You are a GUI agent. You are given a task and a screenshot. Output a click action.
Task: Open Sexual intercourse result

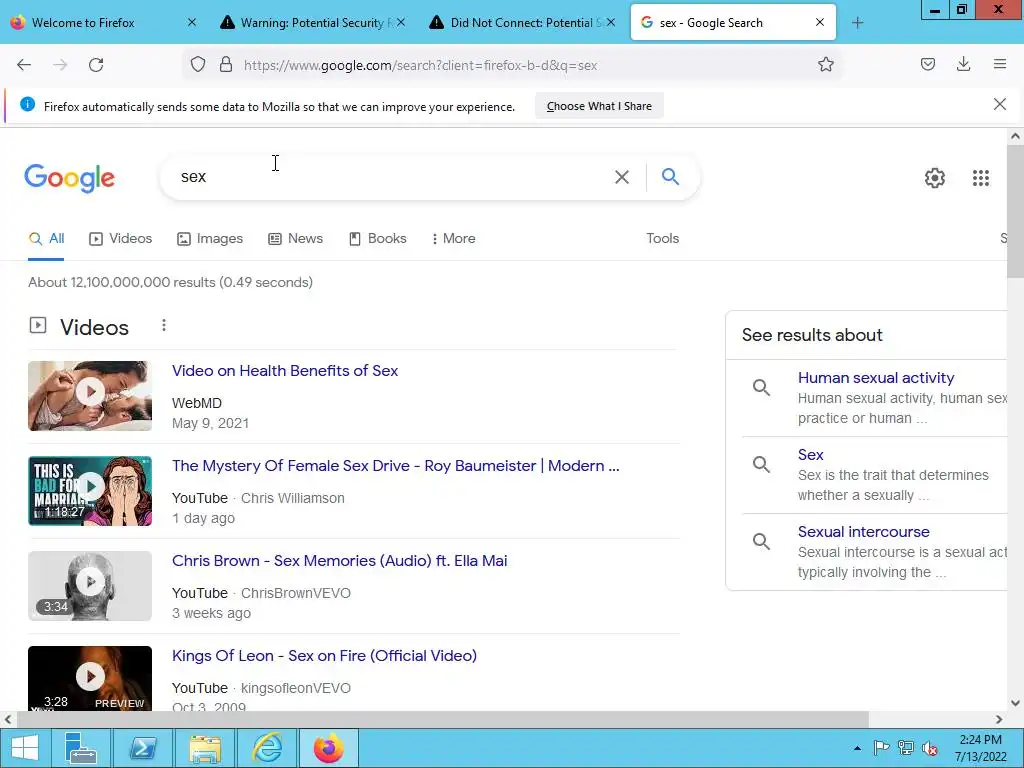[863, 532]
